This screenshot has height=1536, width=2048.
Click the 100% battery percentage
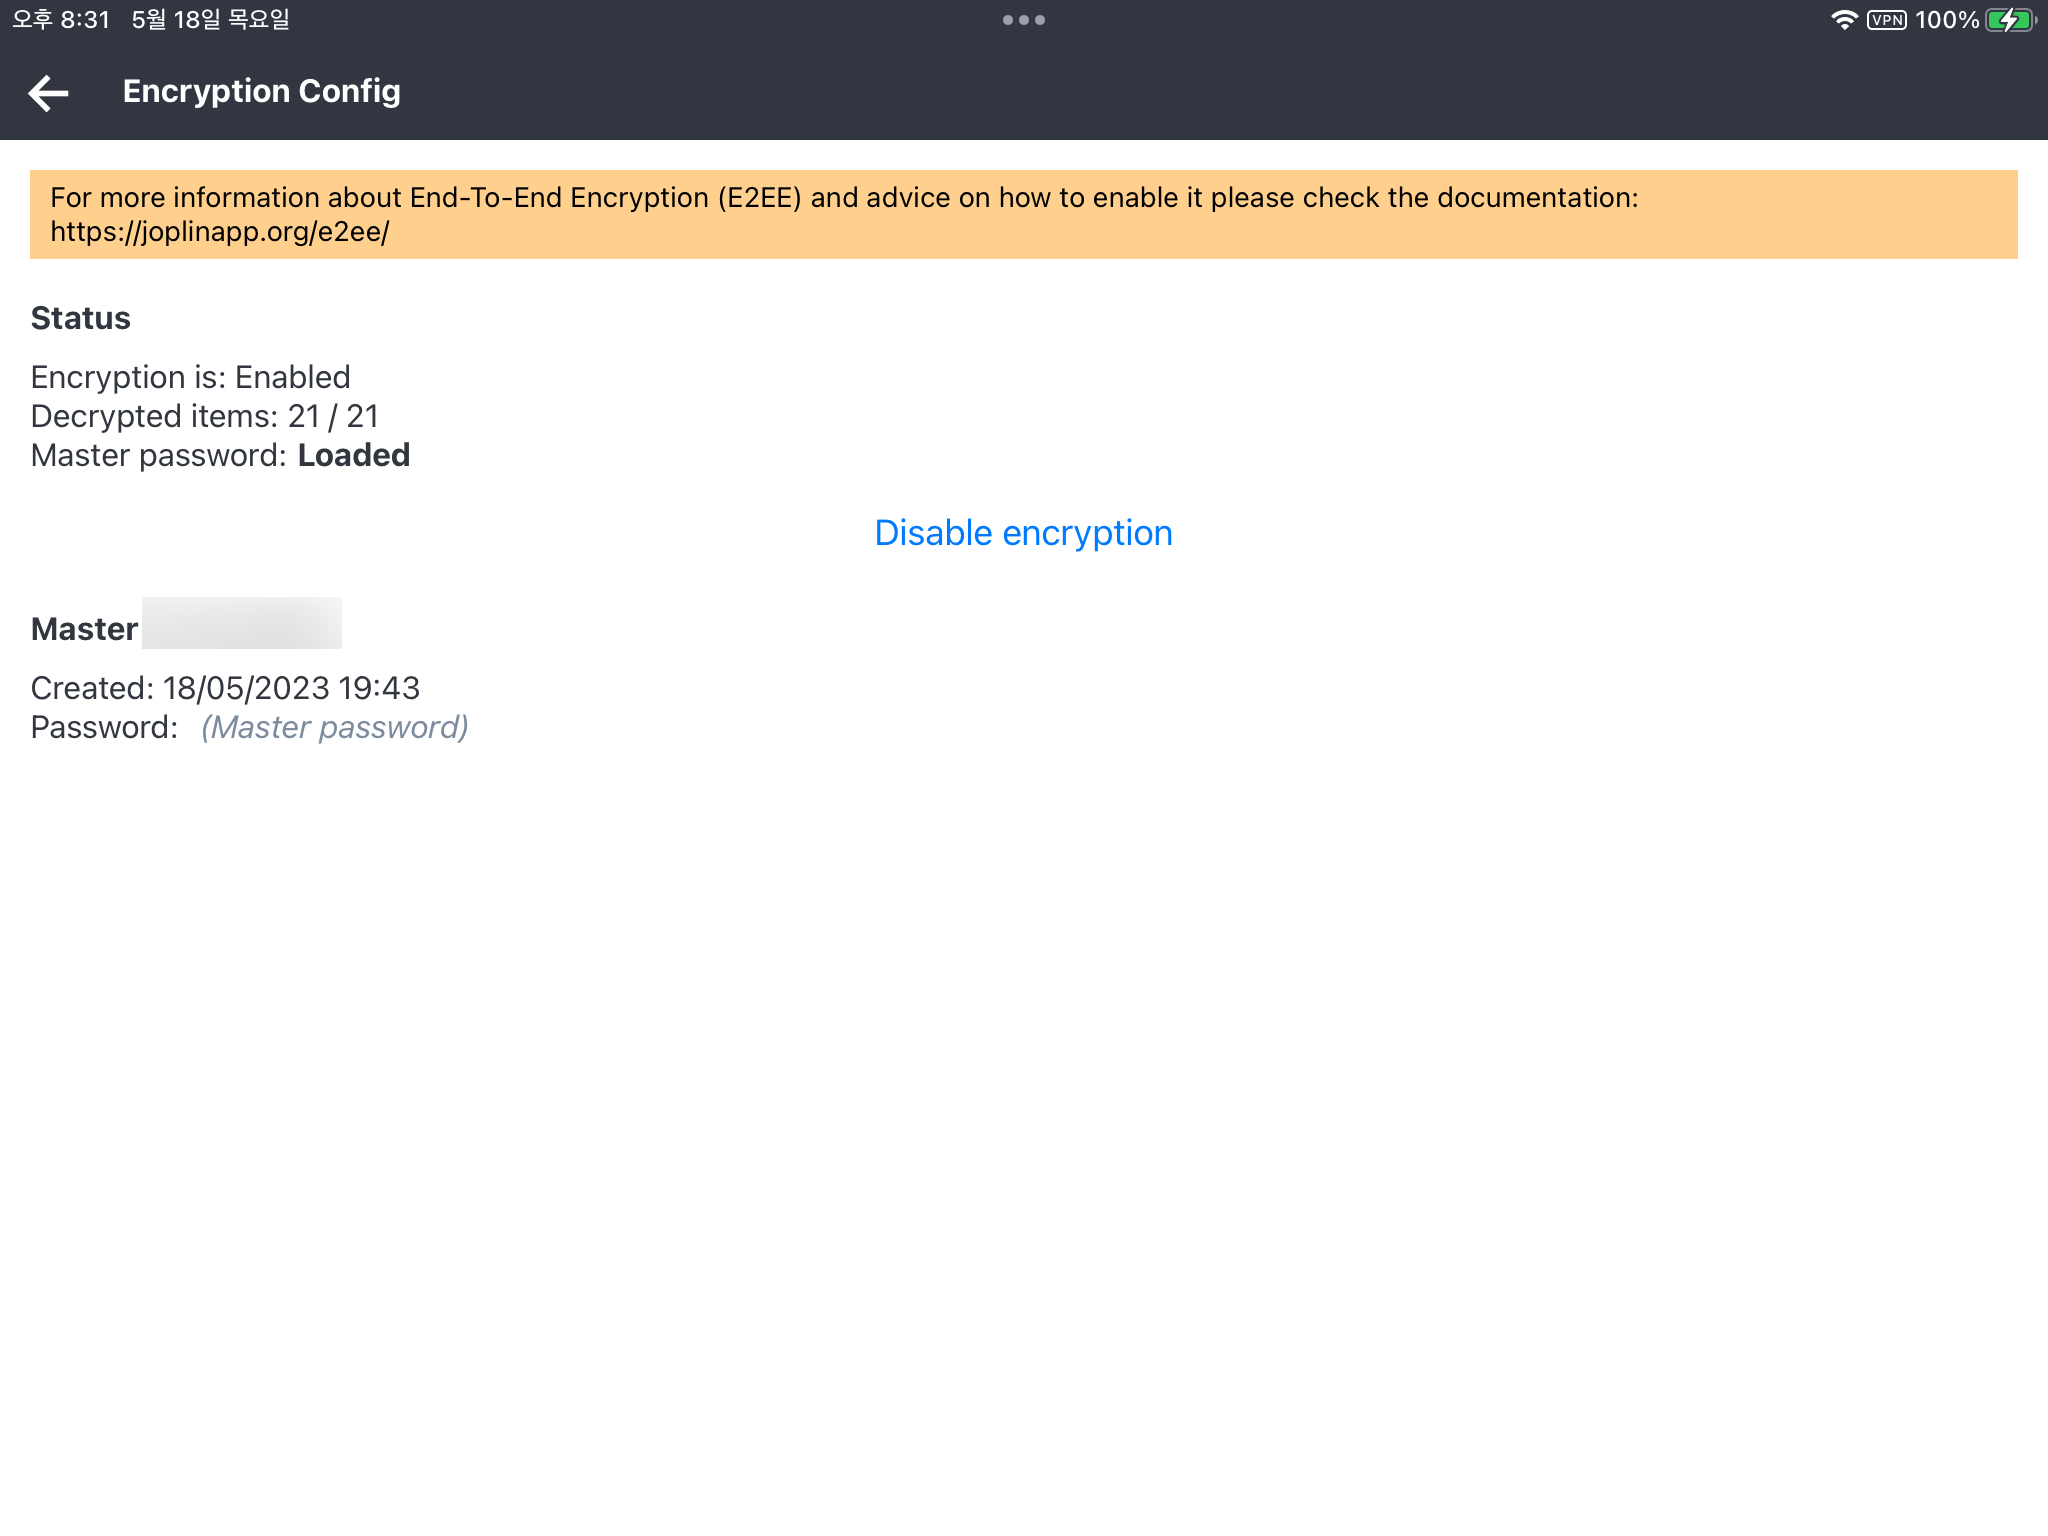click(x=1946, y=20)
